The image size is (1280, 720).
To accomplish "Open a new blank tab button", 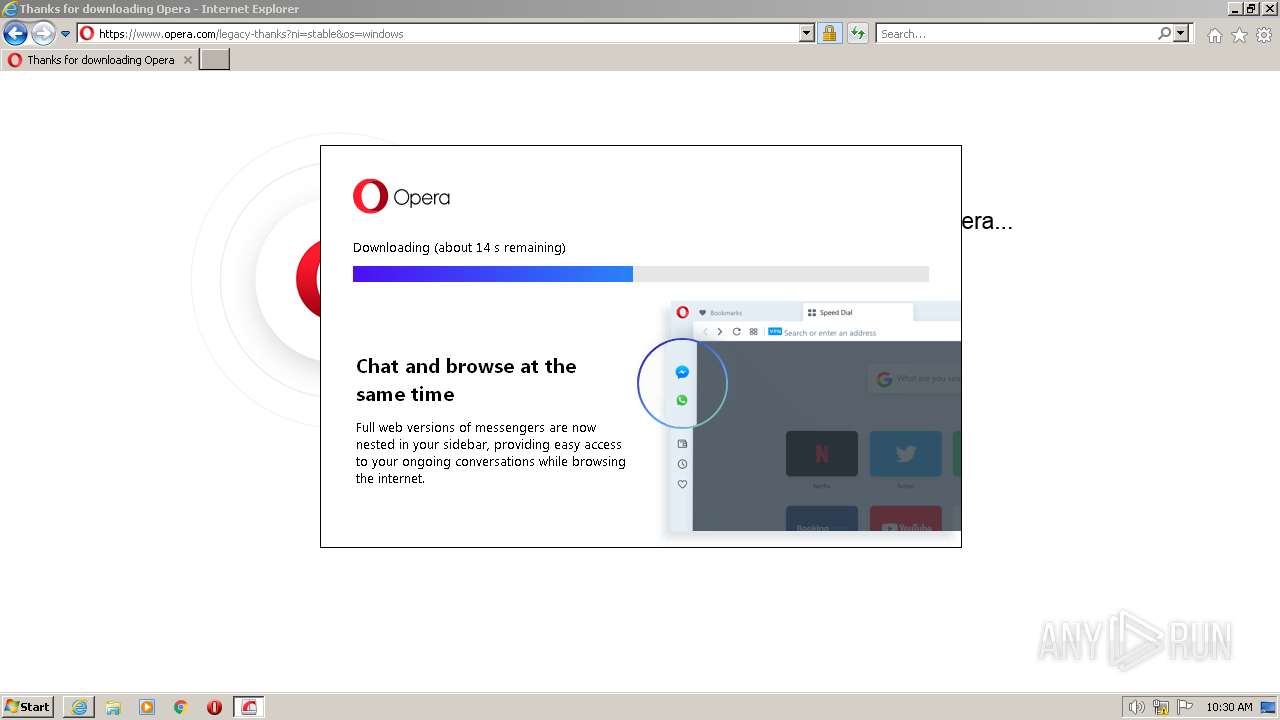I will pyautogui.click(x=215, y=60).
